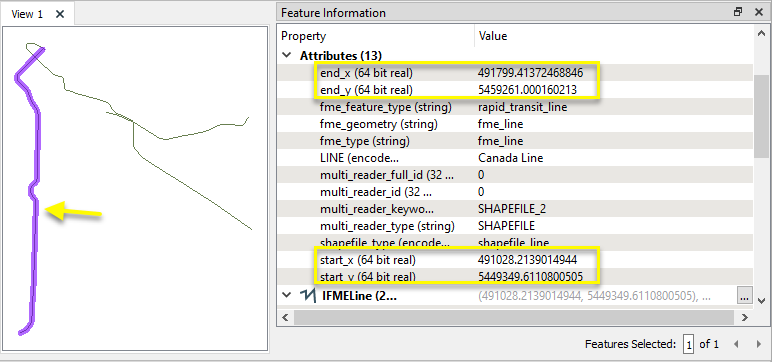Go to the previous selected feature
This screenshot has width=772, height=362.
[x=737, y=344]
